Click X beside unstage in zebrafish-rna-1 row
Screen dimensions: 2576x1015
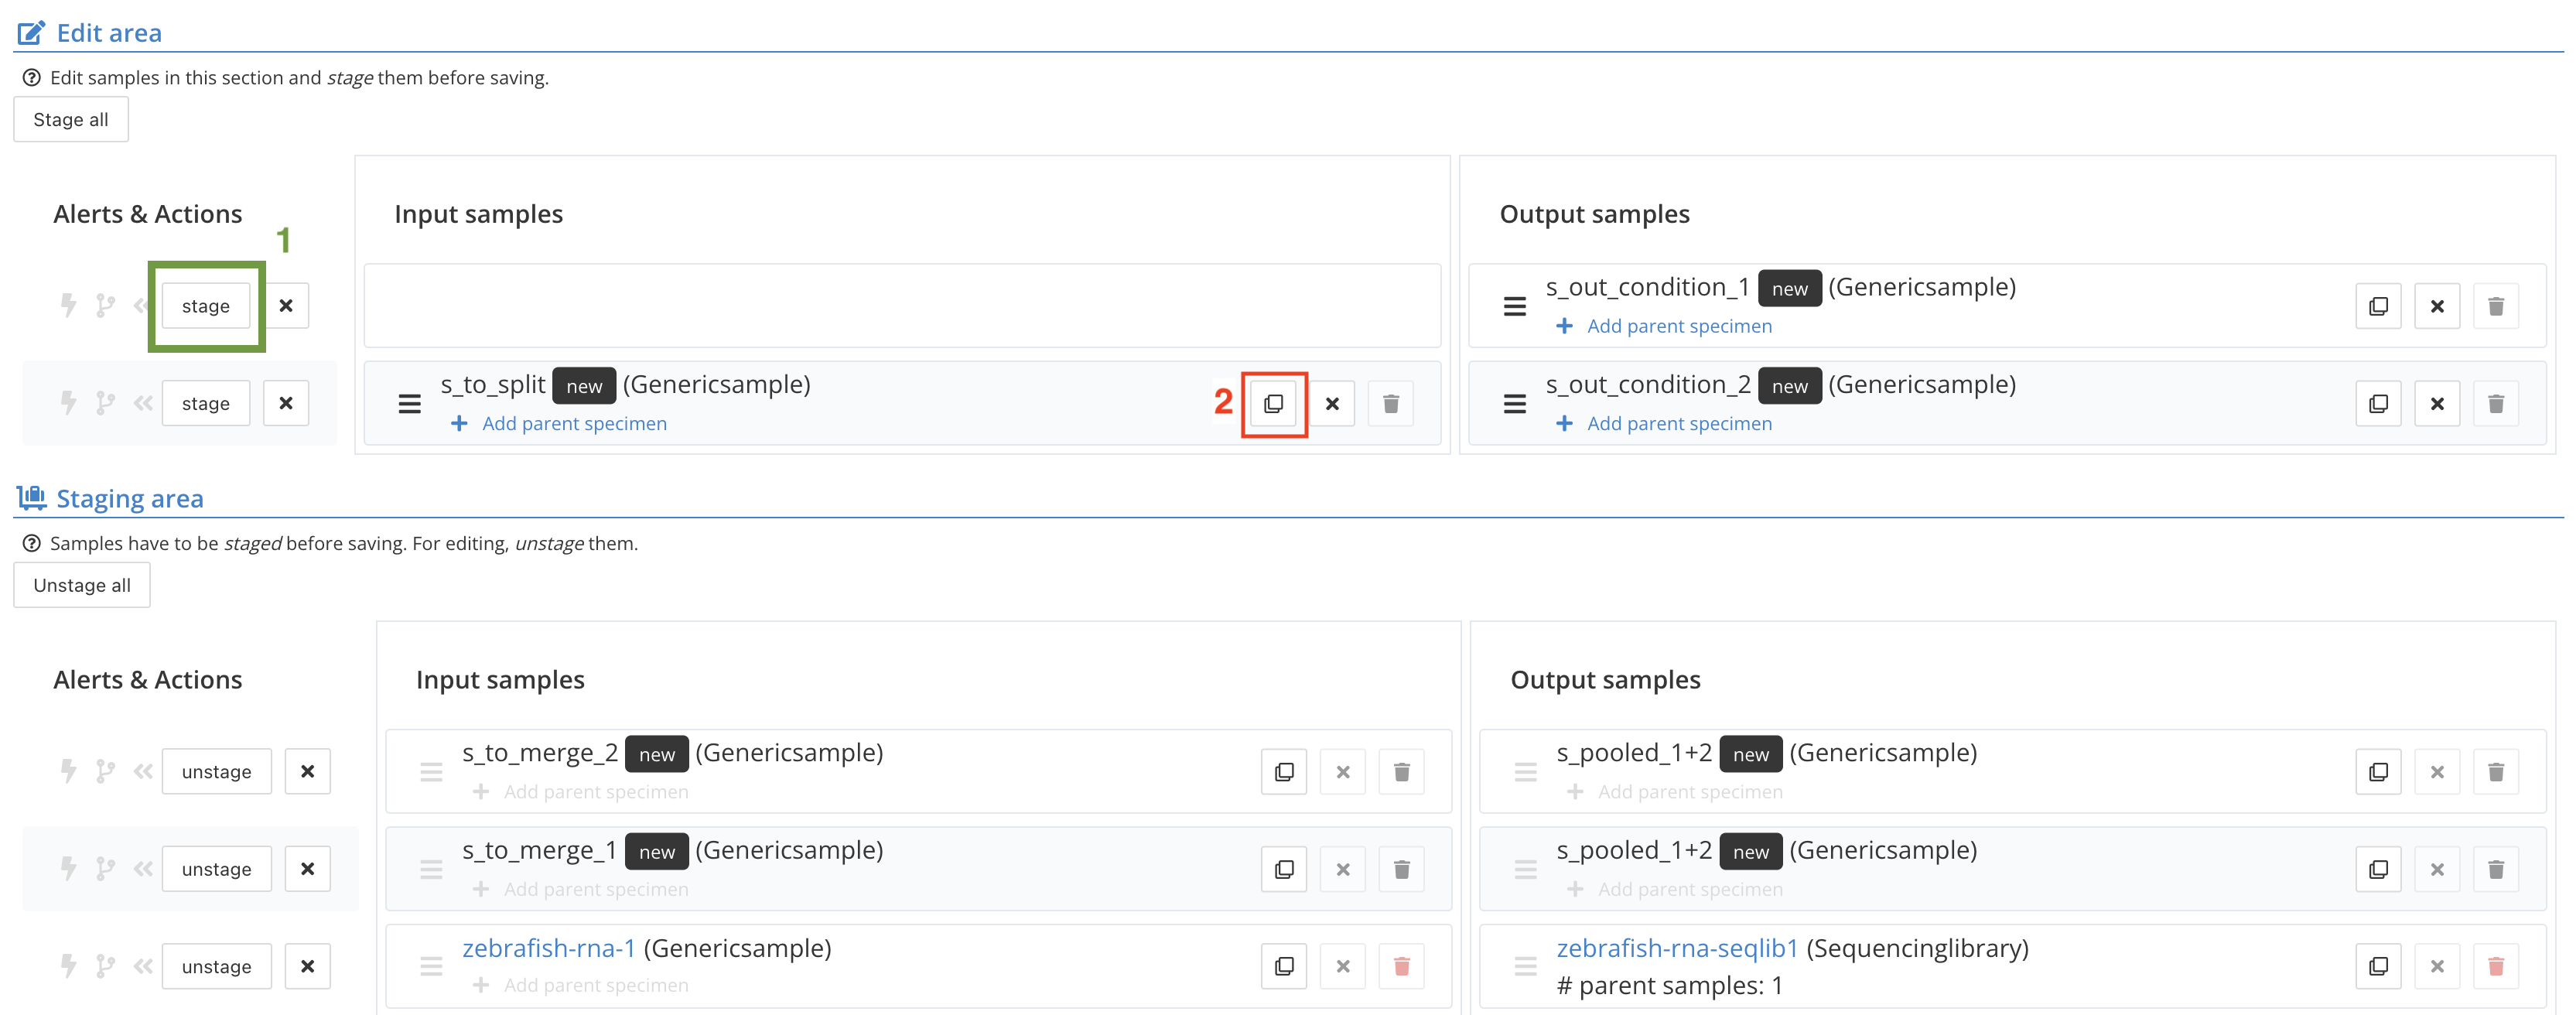pos(308,967)
